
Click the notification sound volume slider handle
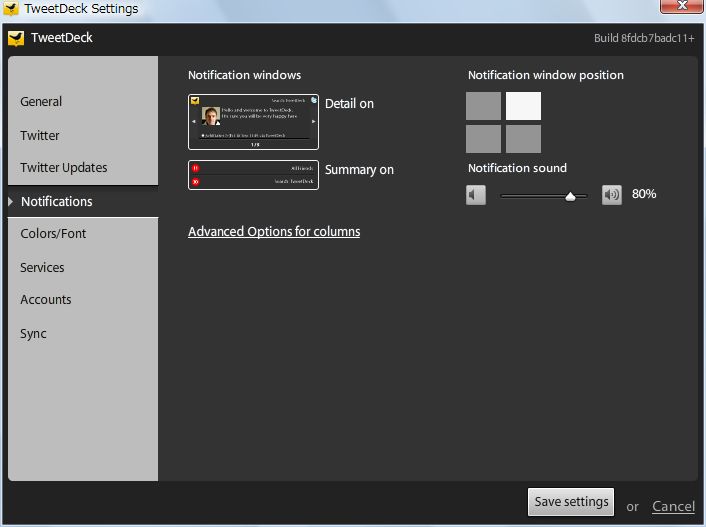click(x=570, y=196)
